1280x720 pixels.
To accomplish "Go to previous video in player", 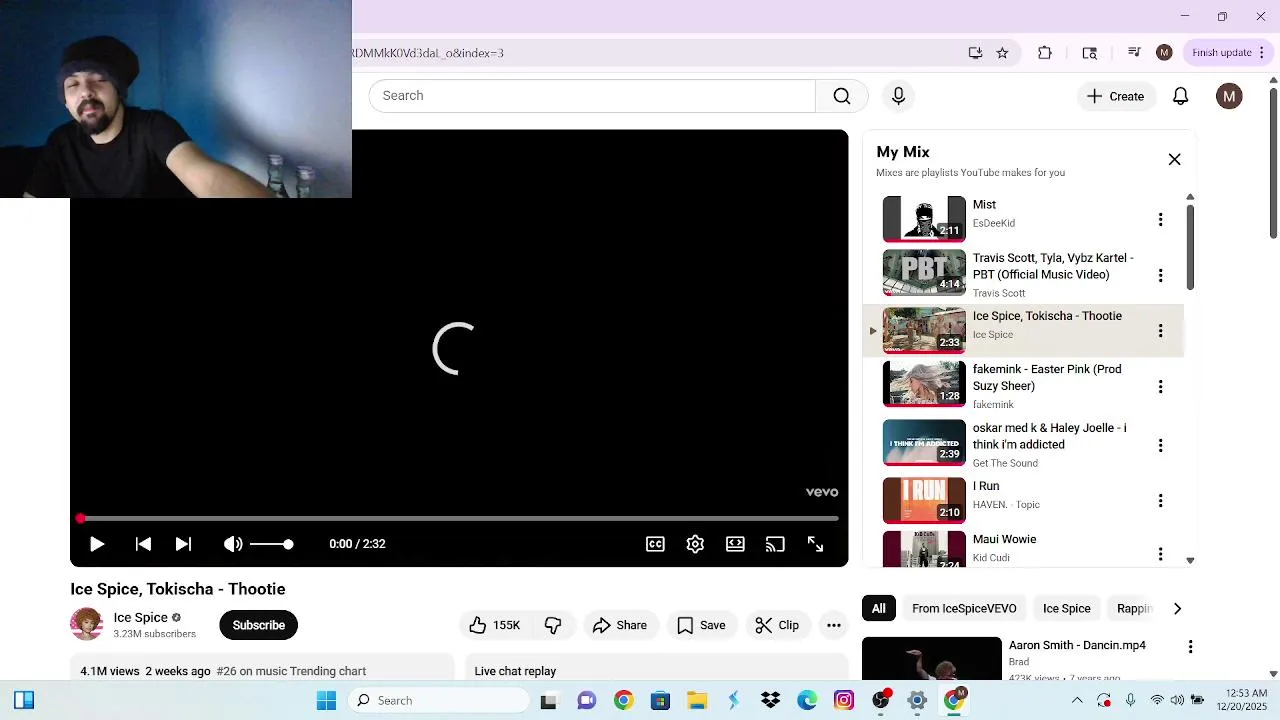I will (x=143, y=544).
